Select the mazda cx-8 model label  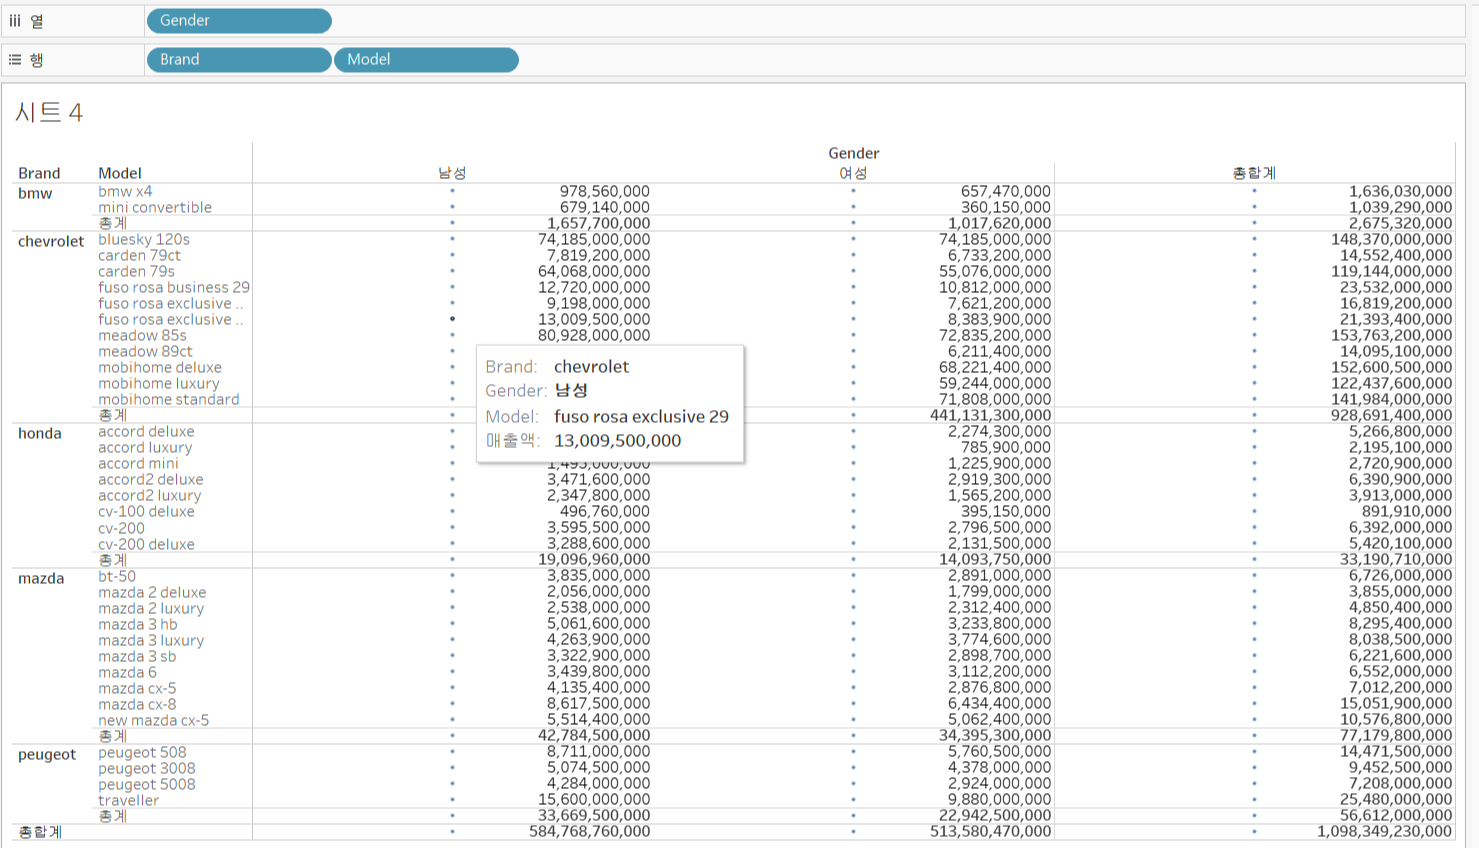[137, 704]
